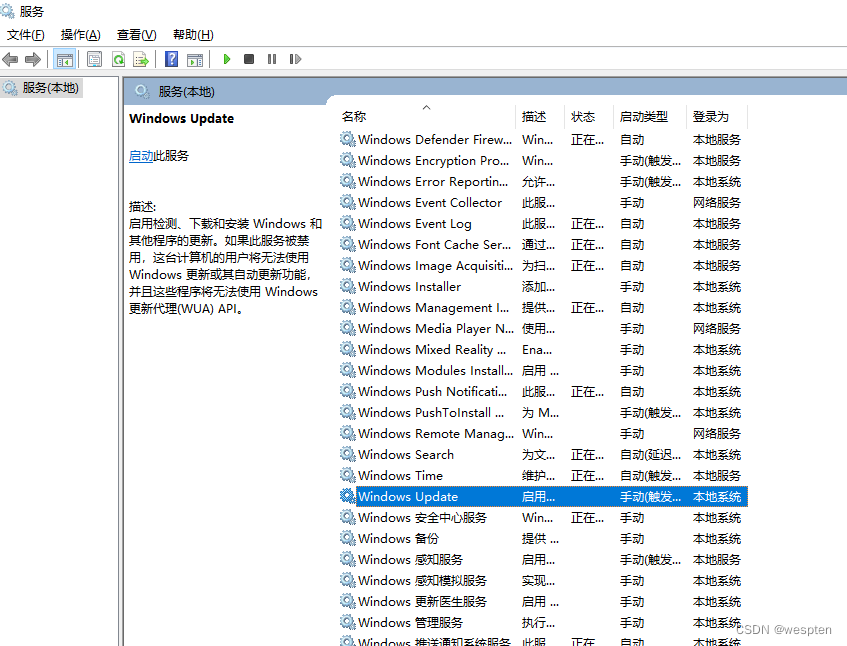Click the Pause Service icon
This screenshot has width=847, height=646.
[272, 59]
